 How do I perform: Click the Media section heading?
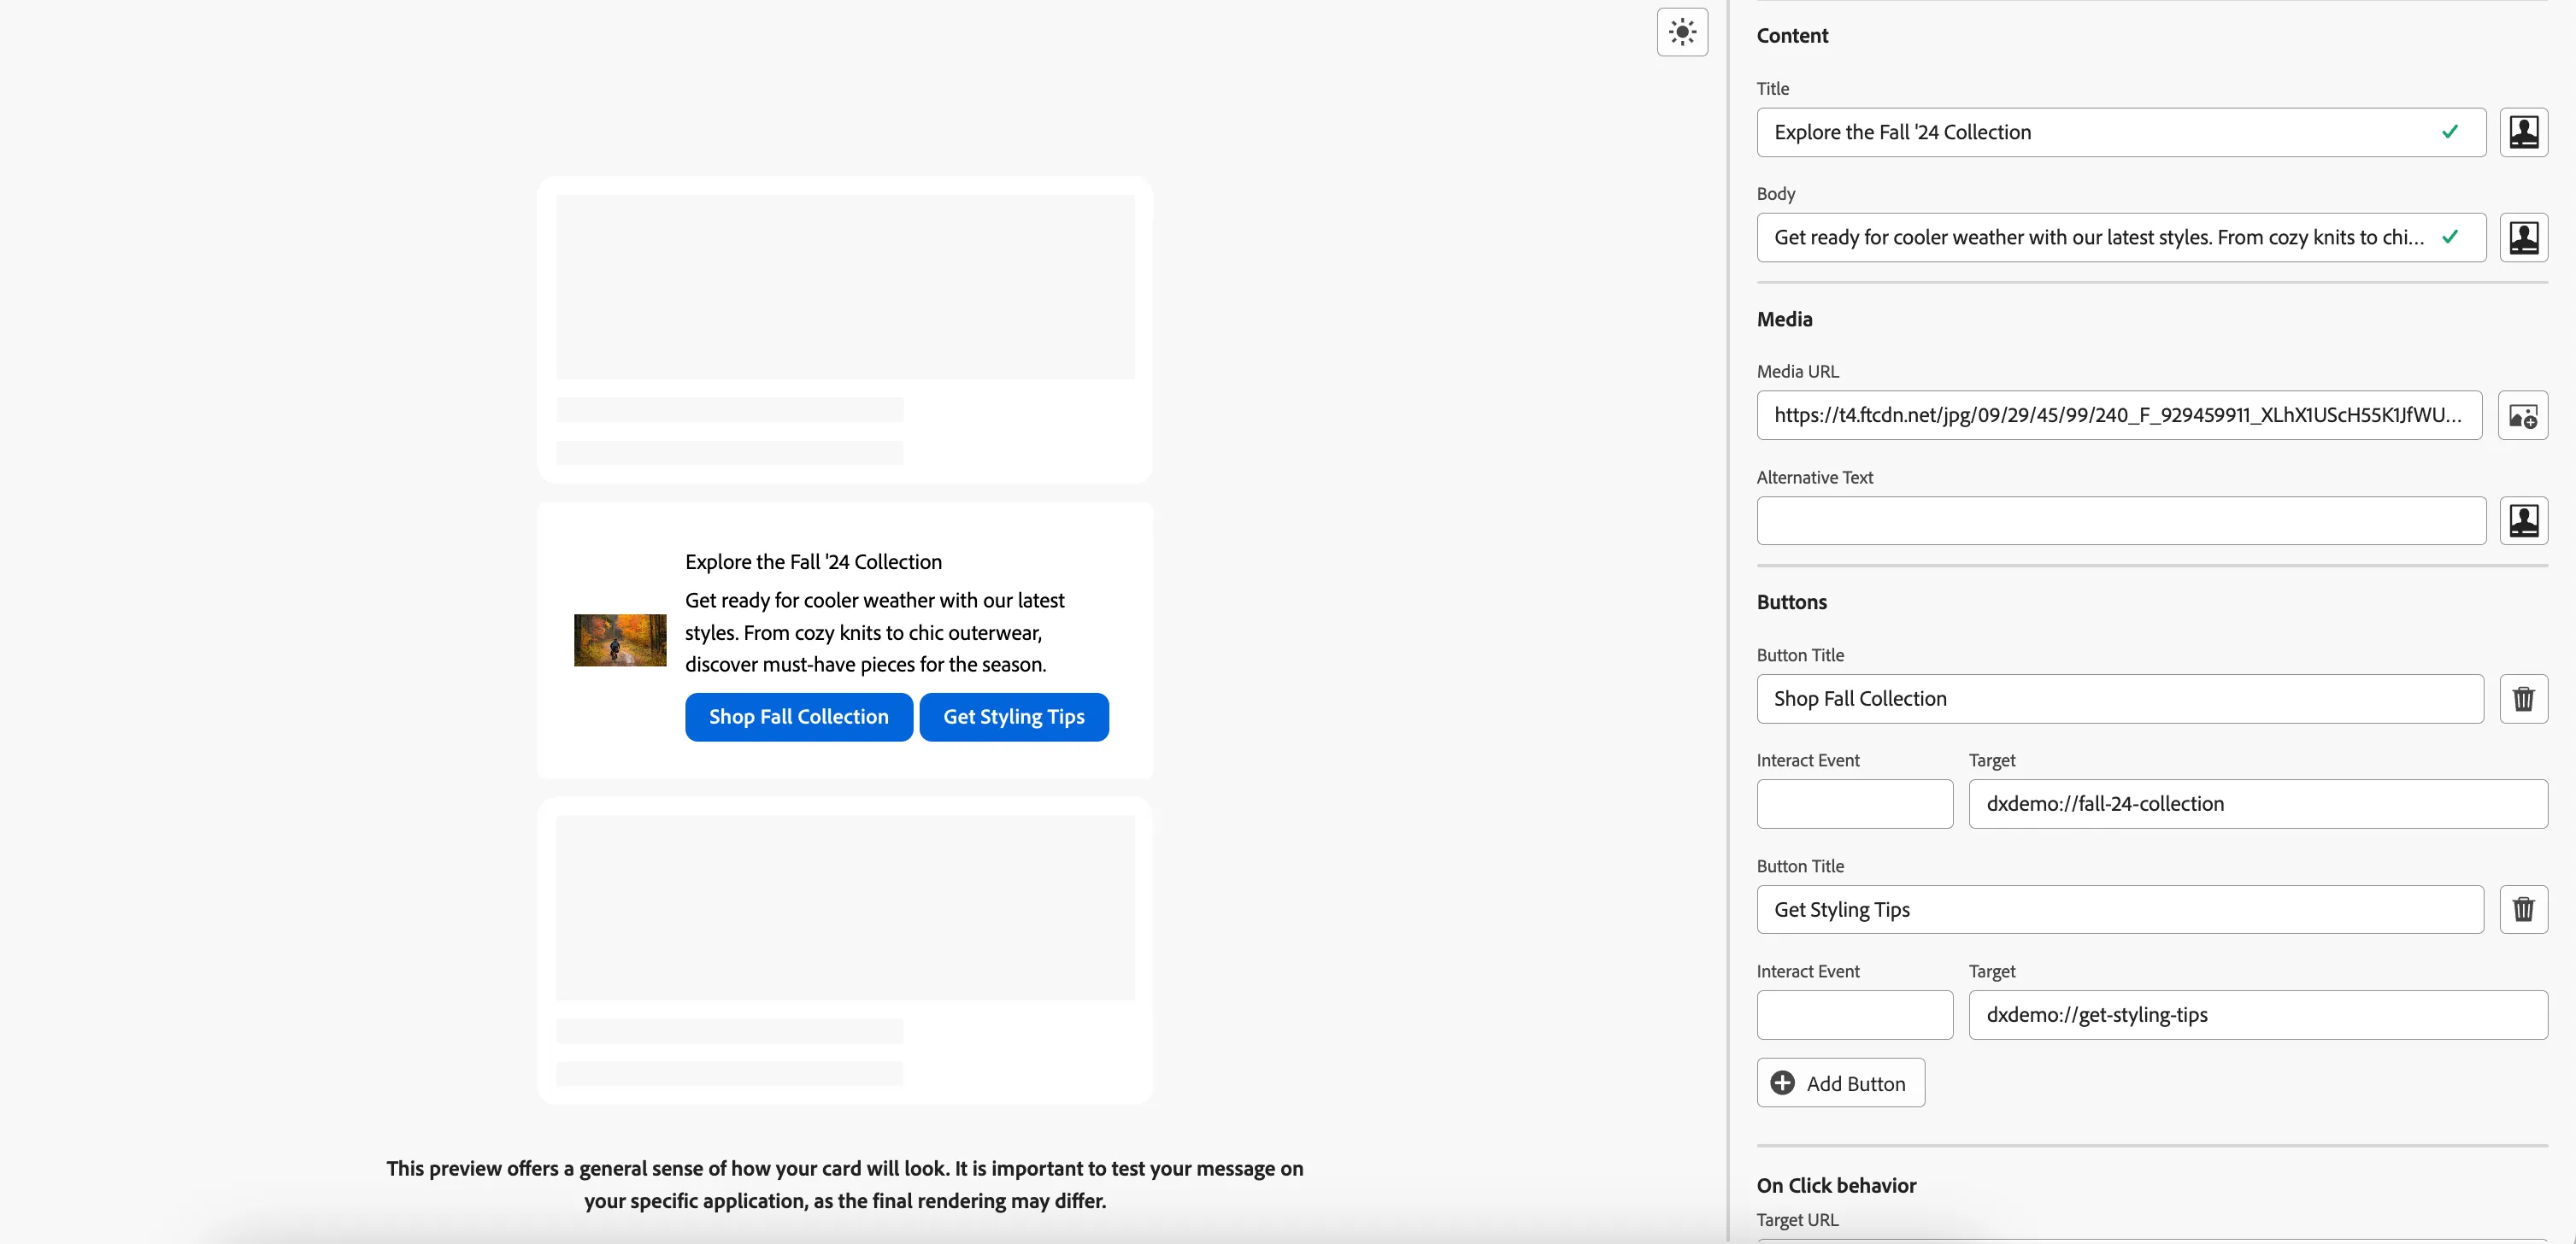pos(1784,319)
